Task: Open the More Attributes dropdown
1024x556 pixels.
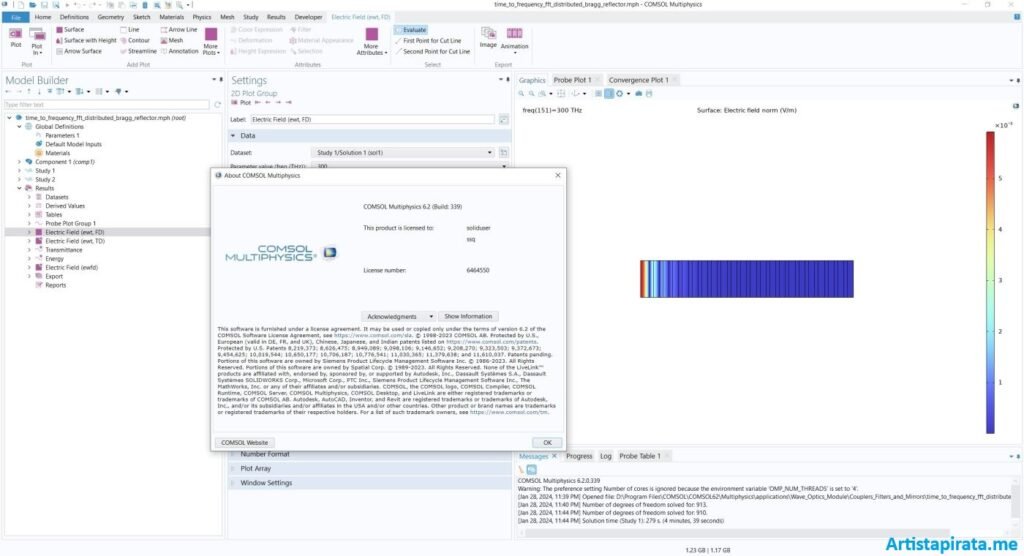Action: tap(372, 41)
